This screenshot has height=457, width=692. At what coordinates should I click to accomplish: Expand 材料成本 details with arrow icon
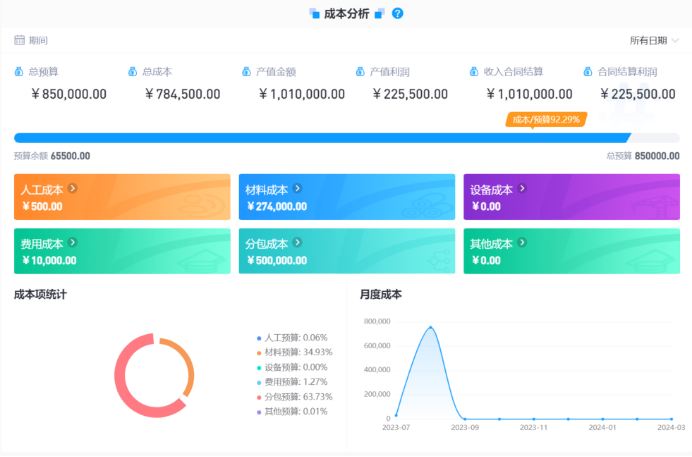(297, 188)
